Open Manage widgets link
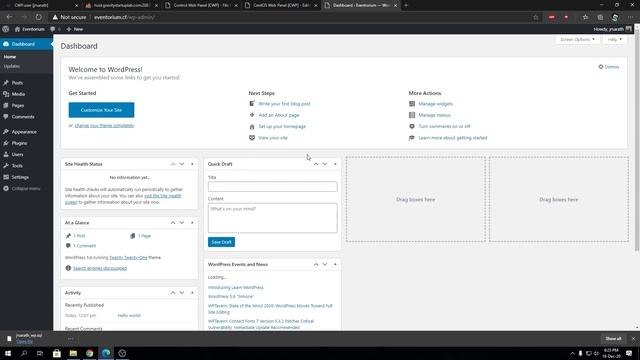 tap(436, 104)
